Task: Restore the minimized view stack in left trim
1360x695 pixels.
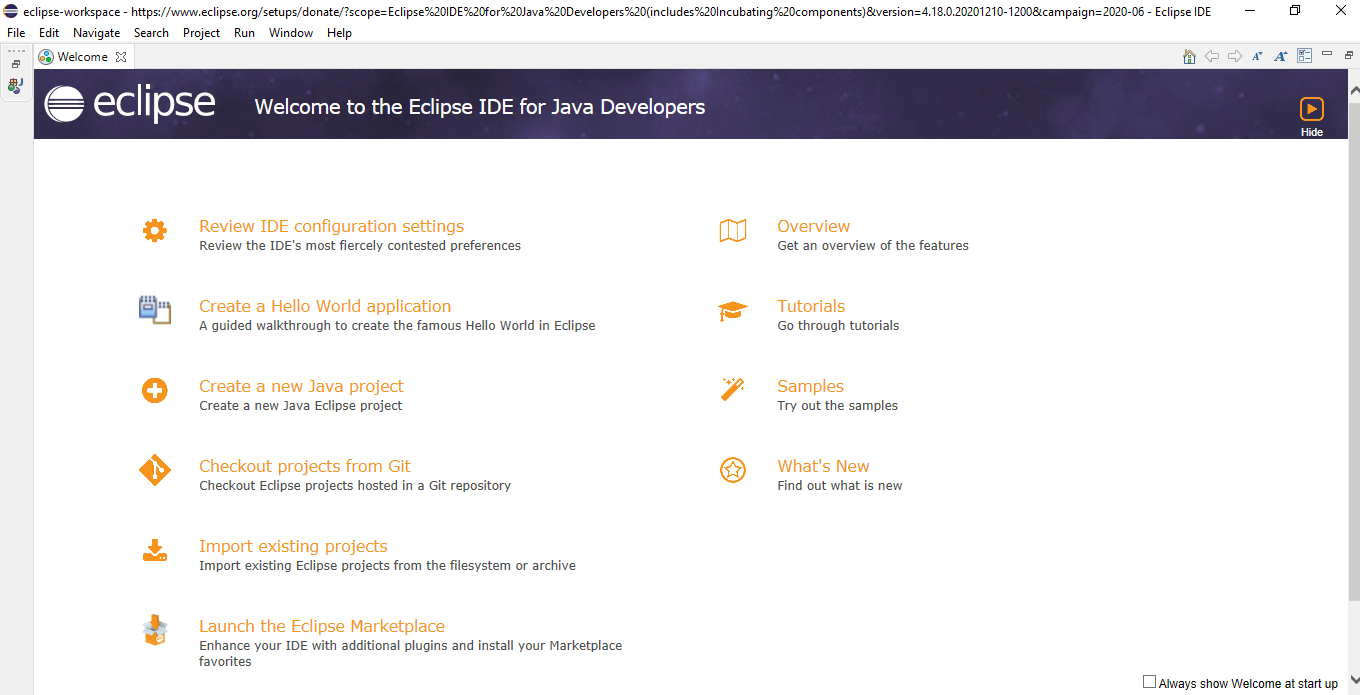Action: 16,64
